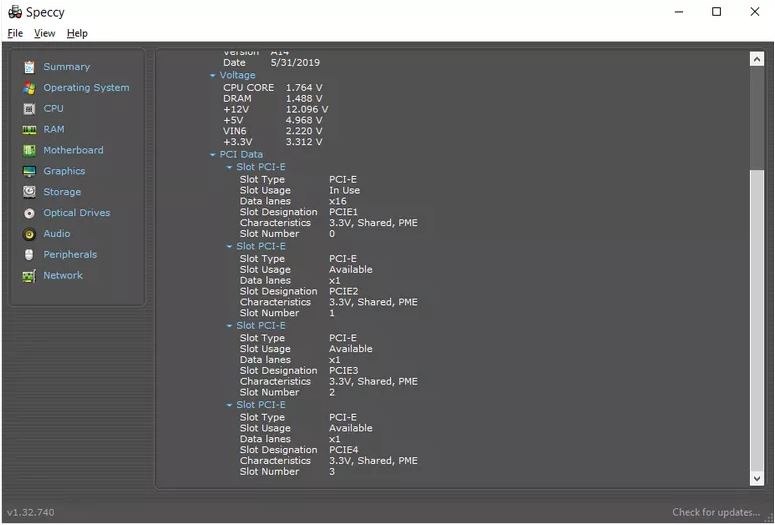Click the Date 5/31/2019 value
The image size is (775, 525).
(x=295, y=63)
